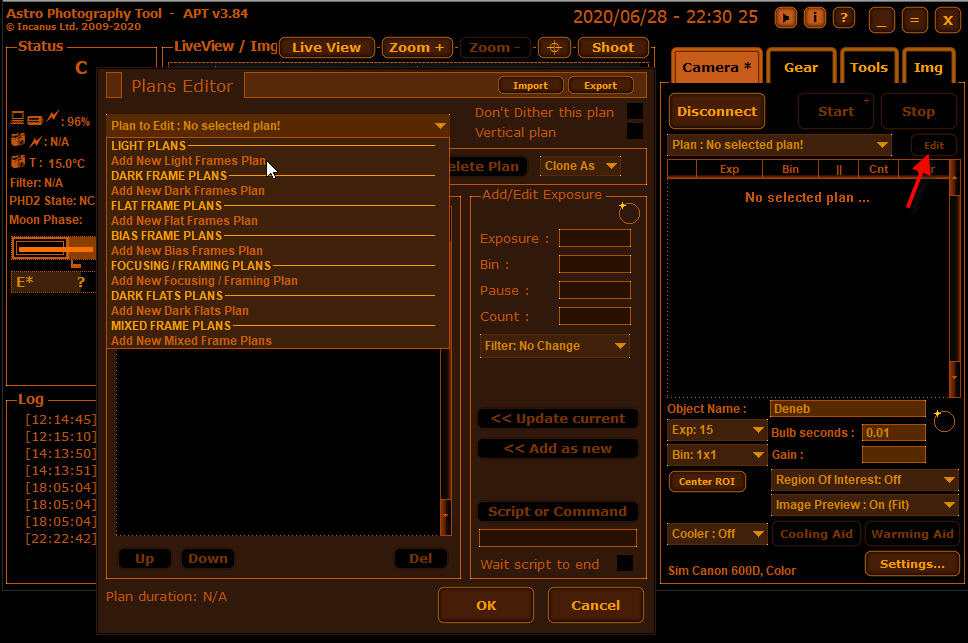Expand the Clone As dropdown
This screenshot has height=643, width=968.
(x=580, y=166)
